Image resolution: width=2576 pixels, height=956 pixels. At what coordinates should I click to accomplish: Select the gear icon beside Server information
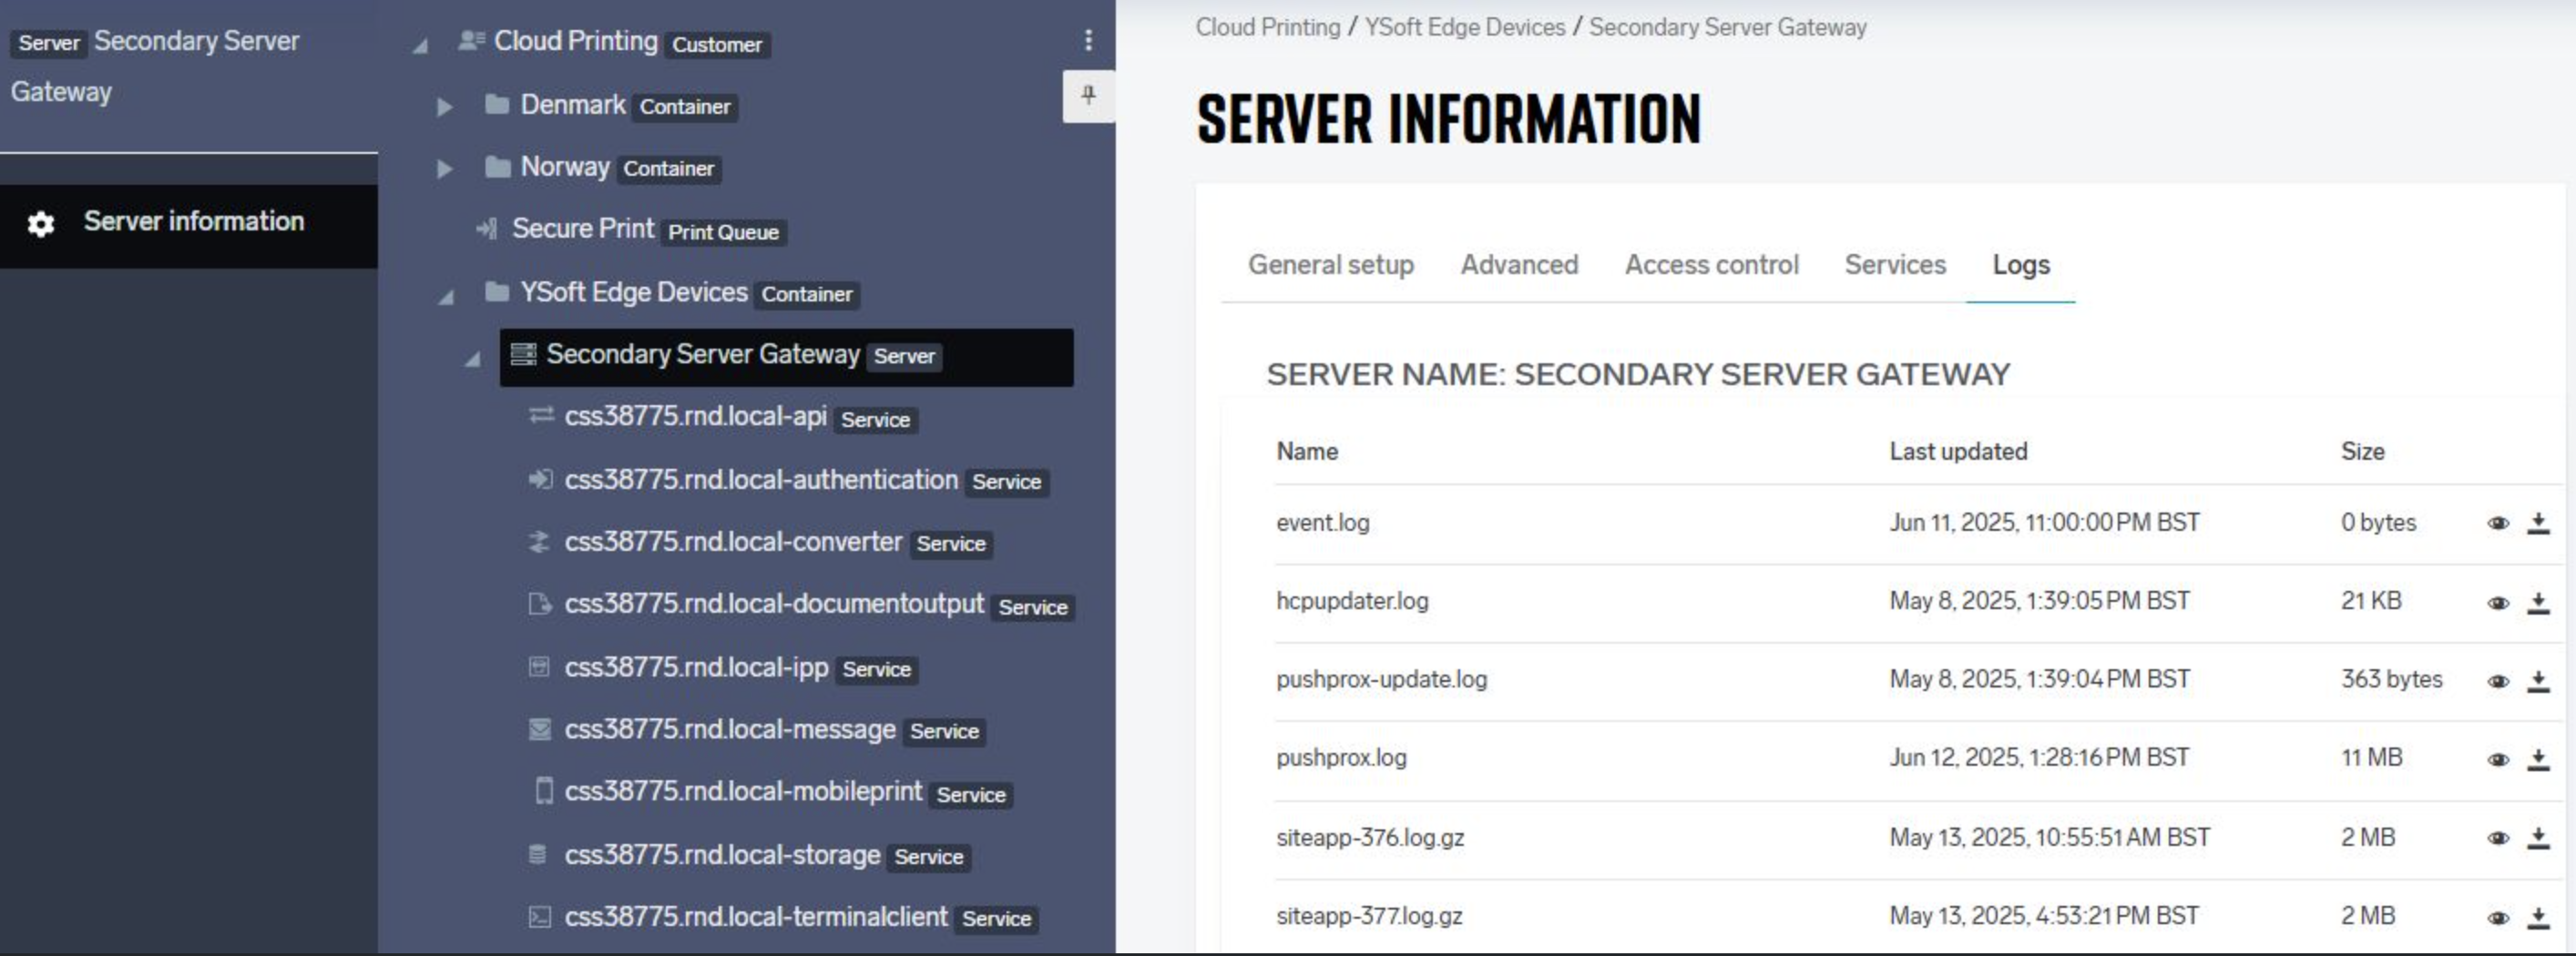coord(40,223)
